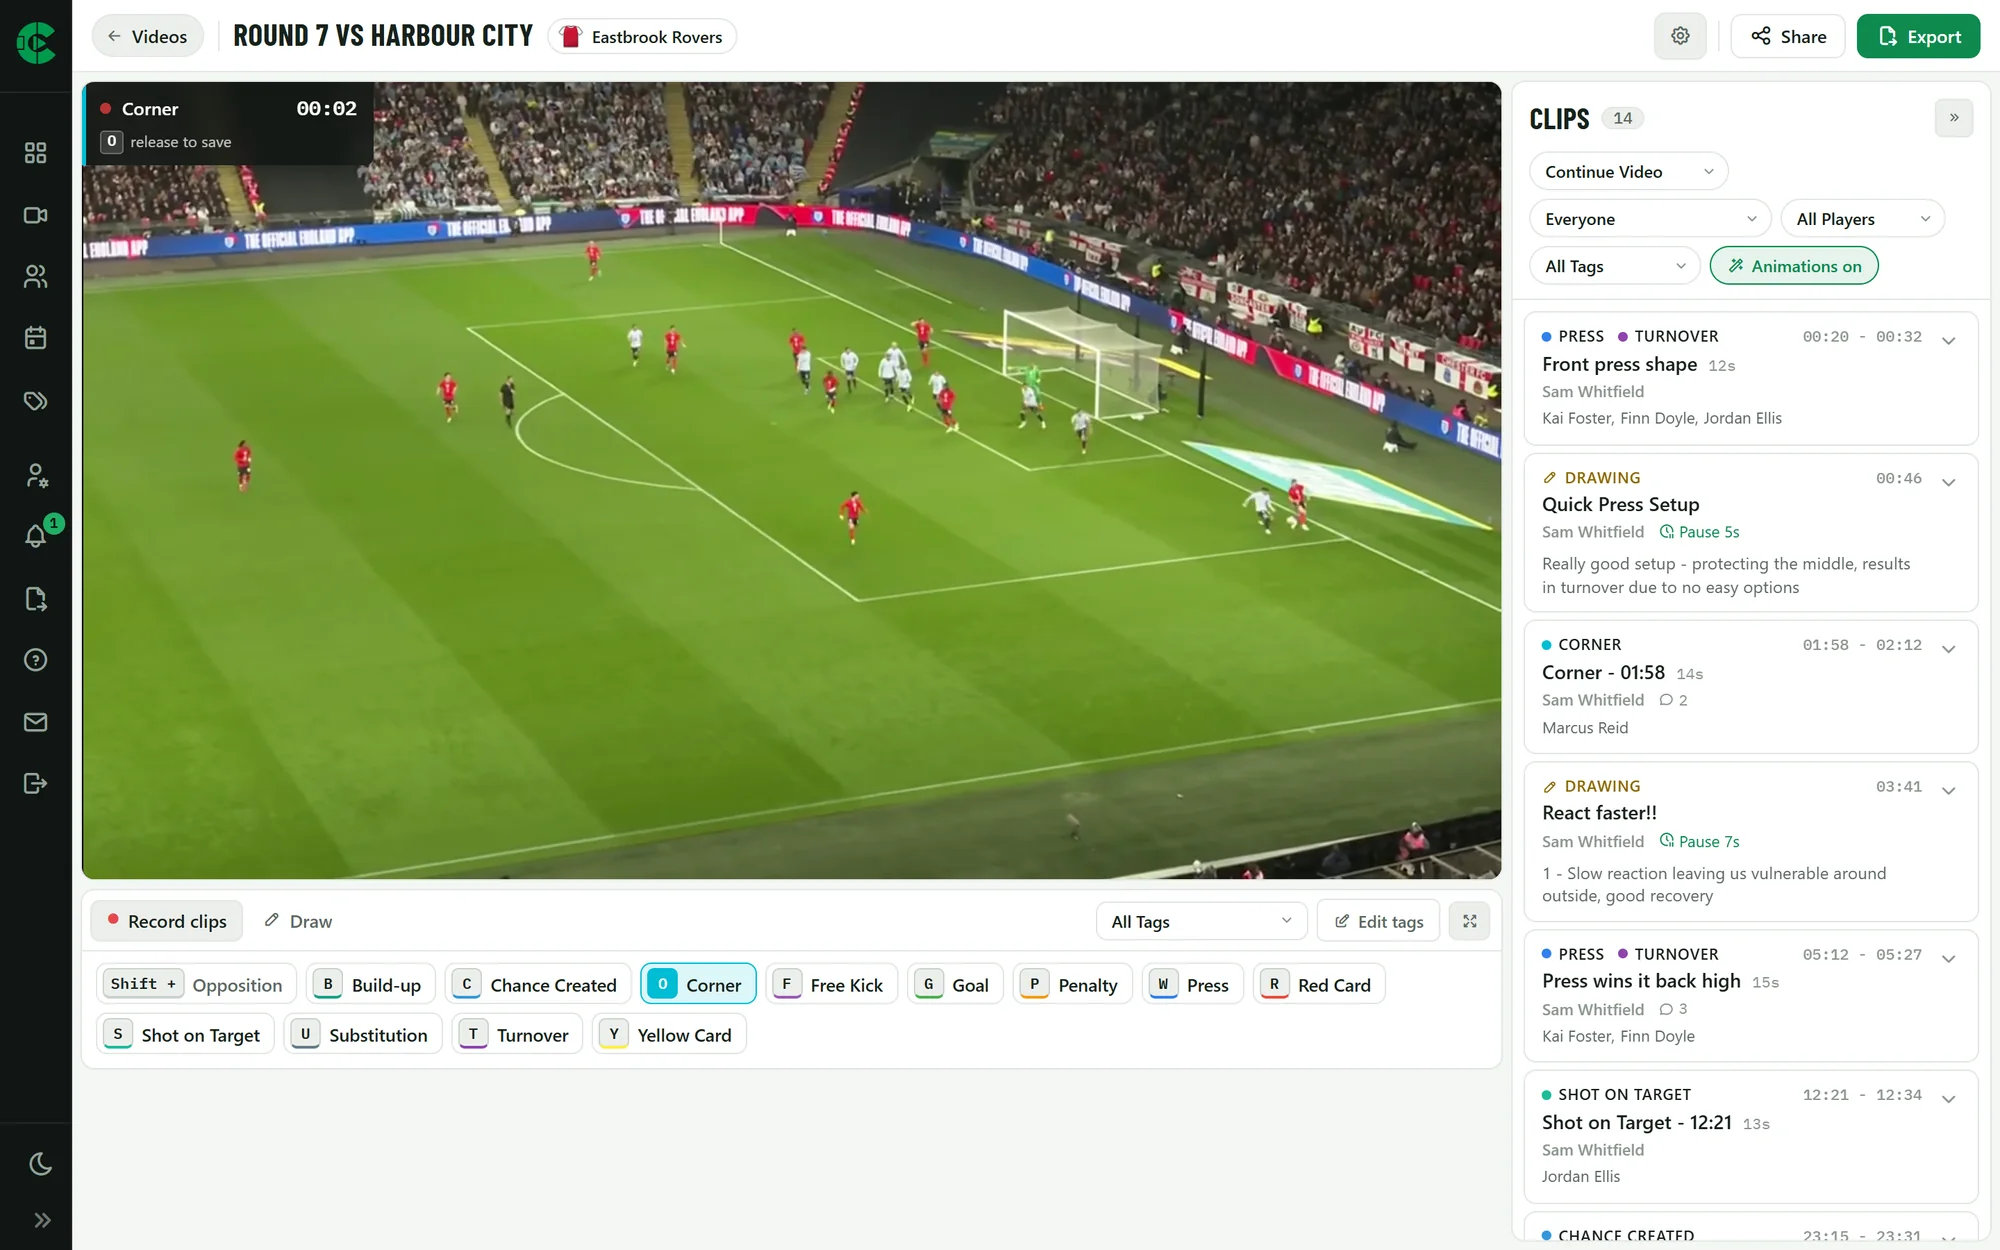Click the app logo
Image resolution: width=2000 pixels, height=1250 pixels.
pos(36,43)
